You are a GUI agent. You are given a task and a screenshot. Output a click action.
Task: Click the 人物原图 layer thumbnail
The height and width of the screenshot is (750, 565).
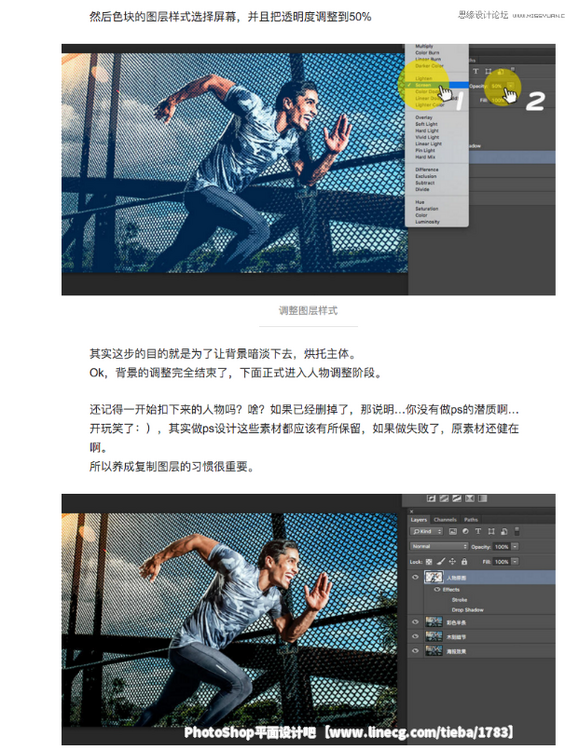pos(434,577)
